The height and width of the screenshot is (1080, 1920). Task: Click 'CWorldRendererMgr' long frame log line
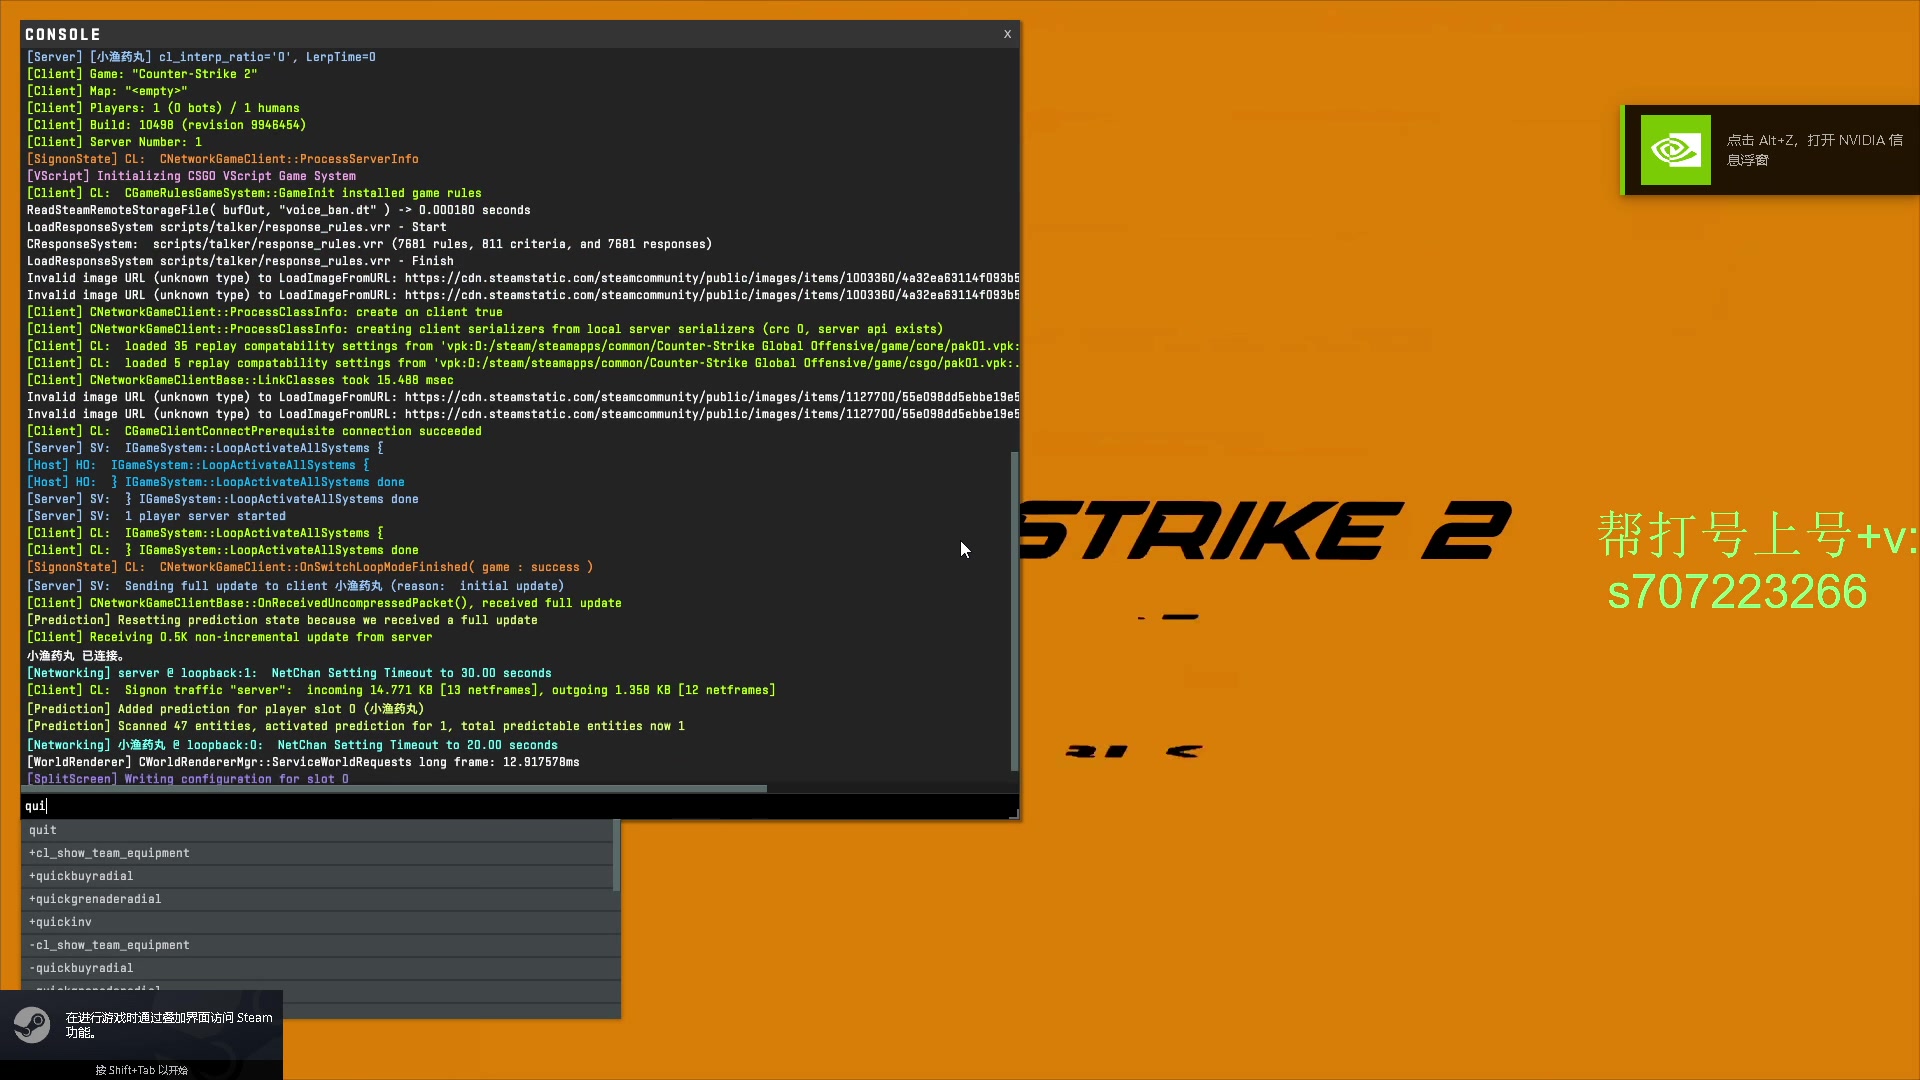point(303,762)
